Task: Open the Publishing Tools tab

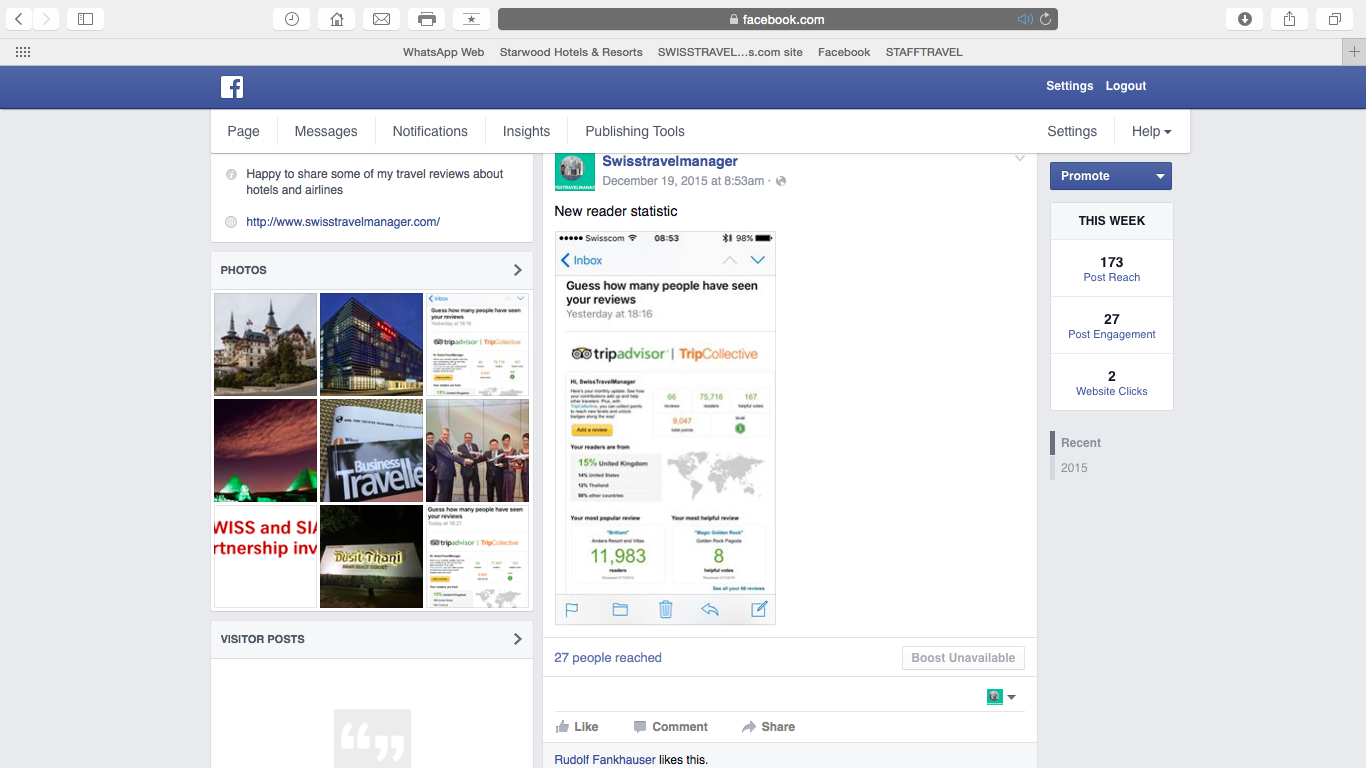Action: pyautogui.click(x=635, y=131)
